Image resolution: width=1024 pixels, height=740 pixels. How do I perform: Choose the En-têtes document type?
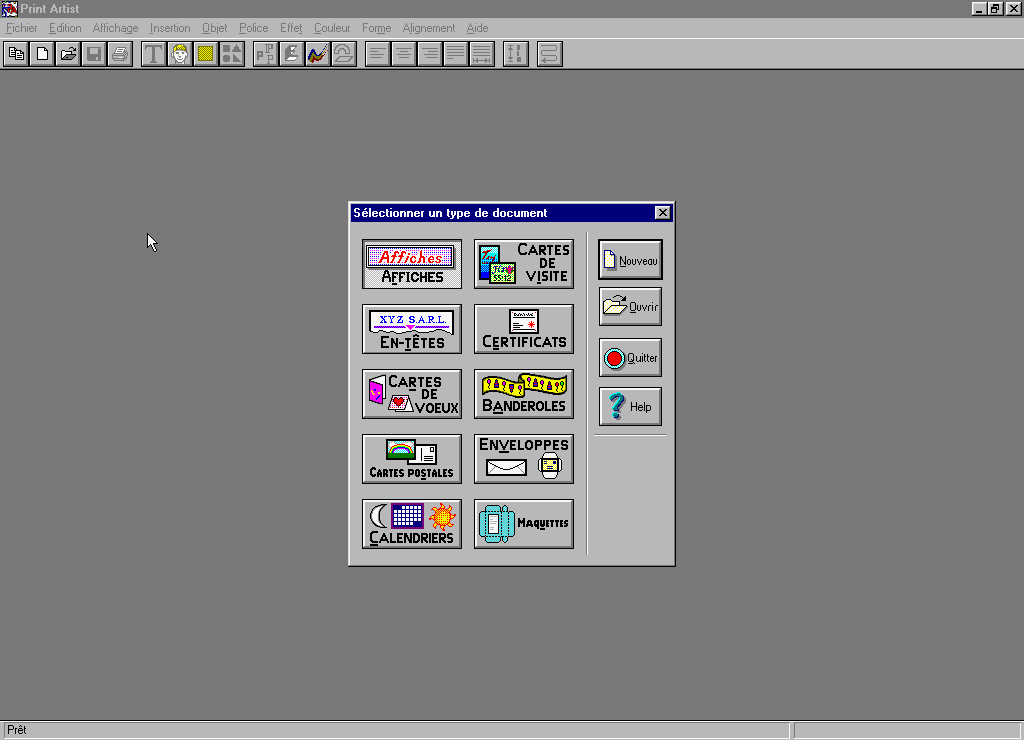[x=412, y=329]
